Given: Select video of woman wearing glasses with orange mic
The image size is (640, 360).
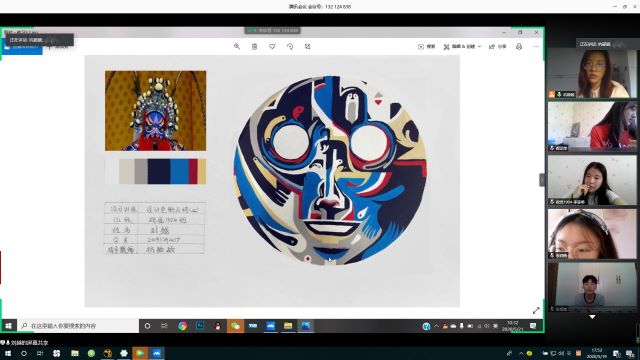Looking at the screenshot, I should pyautogui.click(x=592, y=73).
